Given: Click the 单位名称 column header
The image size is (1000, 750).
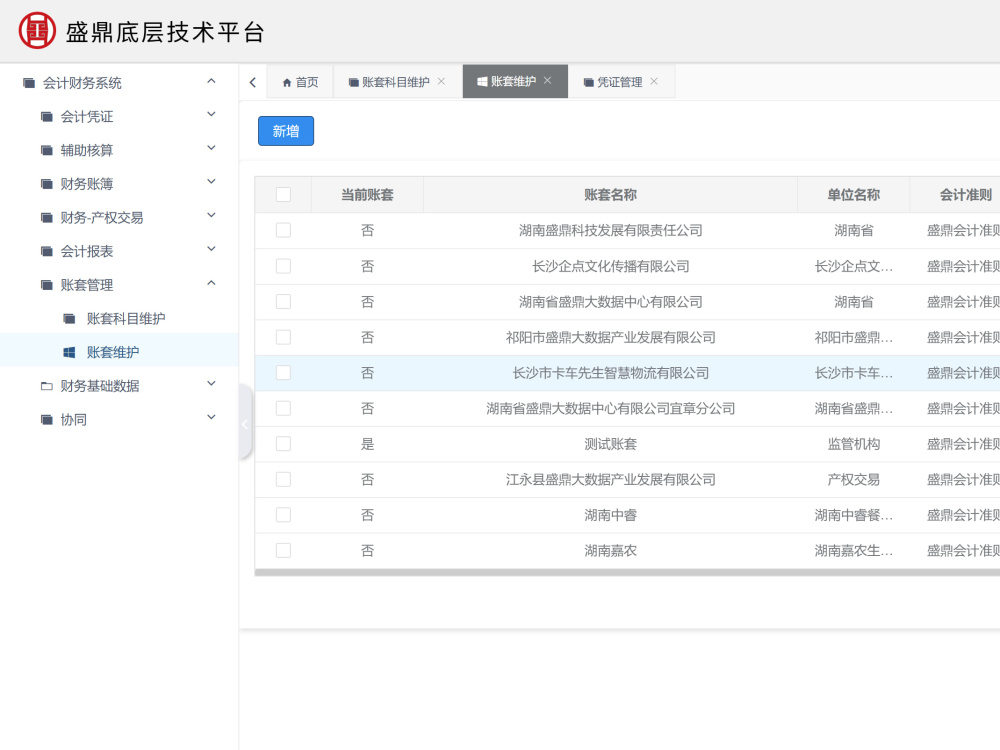Looking at the screenshot, I should [x=853, y=195].
